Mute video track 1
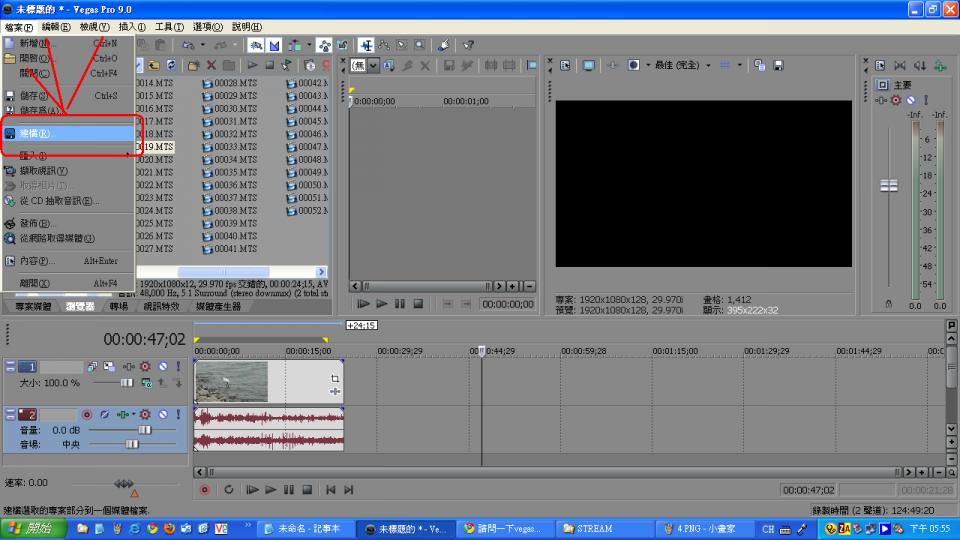This screenshot has height=540, width=960. 162,367
